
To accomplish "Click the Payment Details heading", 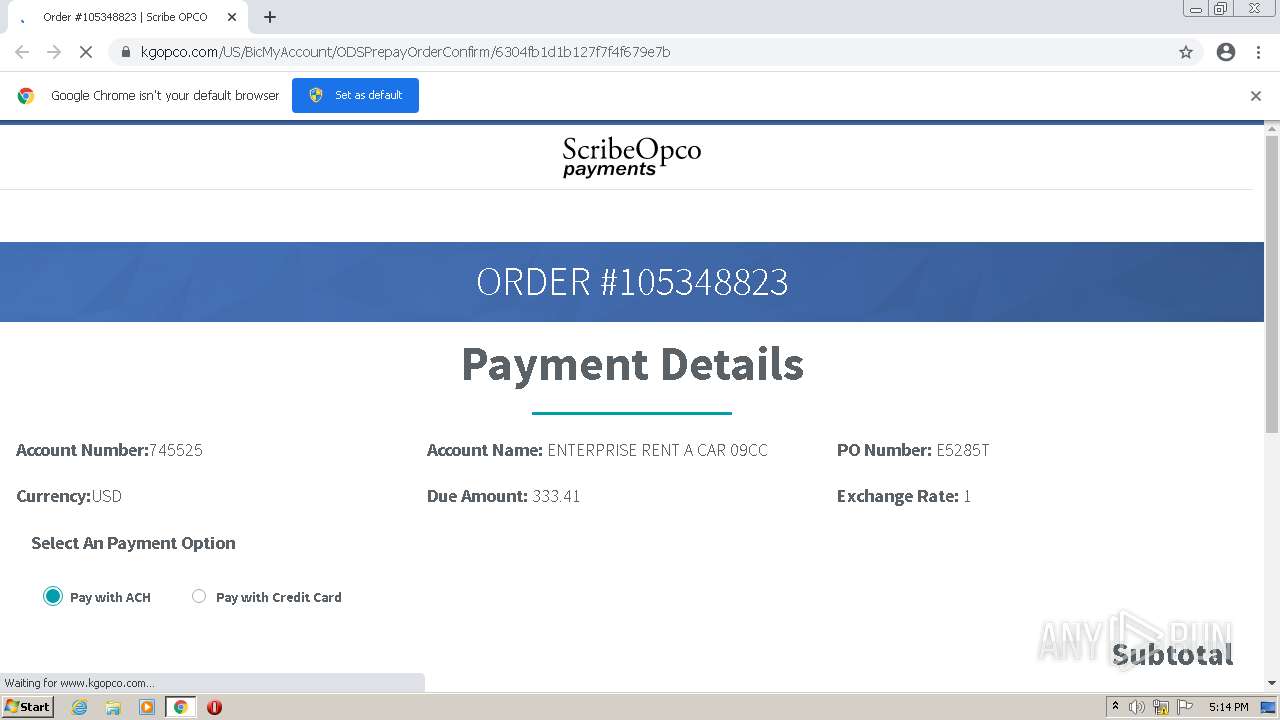I will pyautogui.click(x=632, y=364).
